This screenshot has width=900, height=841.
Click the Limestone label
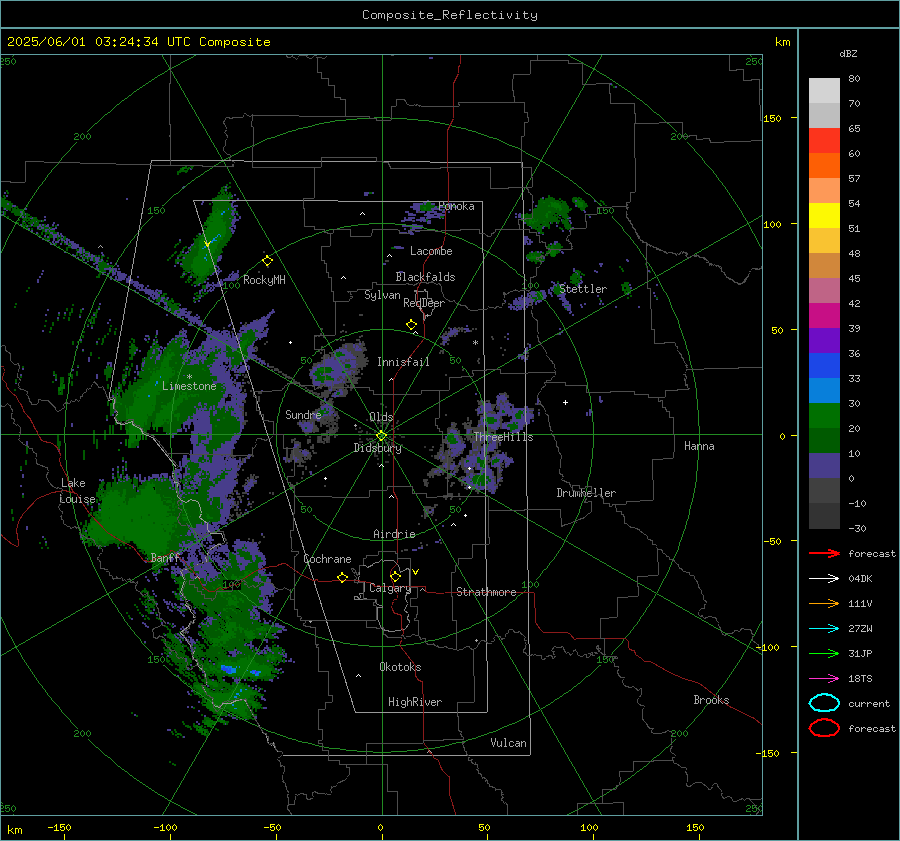189,386
